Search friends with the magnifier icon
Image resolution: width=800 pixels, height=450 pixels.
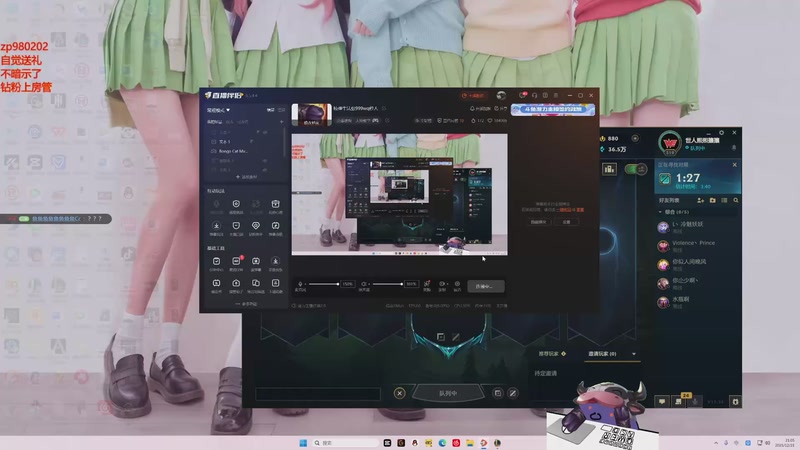click(736, 201)
